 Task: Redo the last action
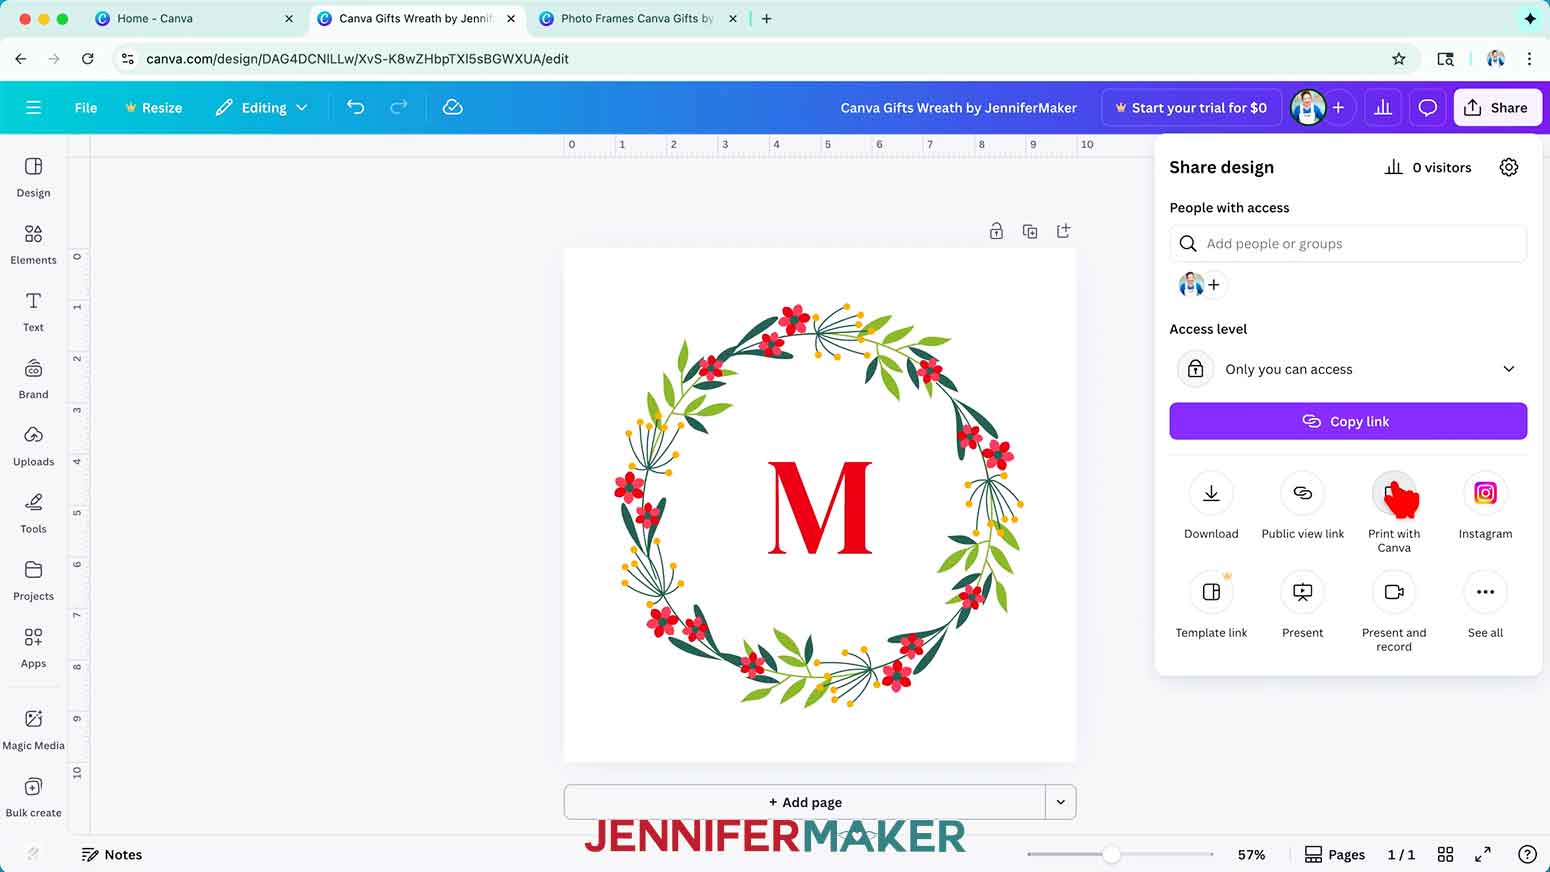point(398,107)
